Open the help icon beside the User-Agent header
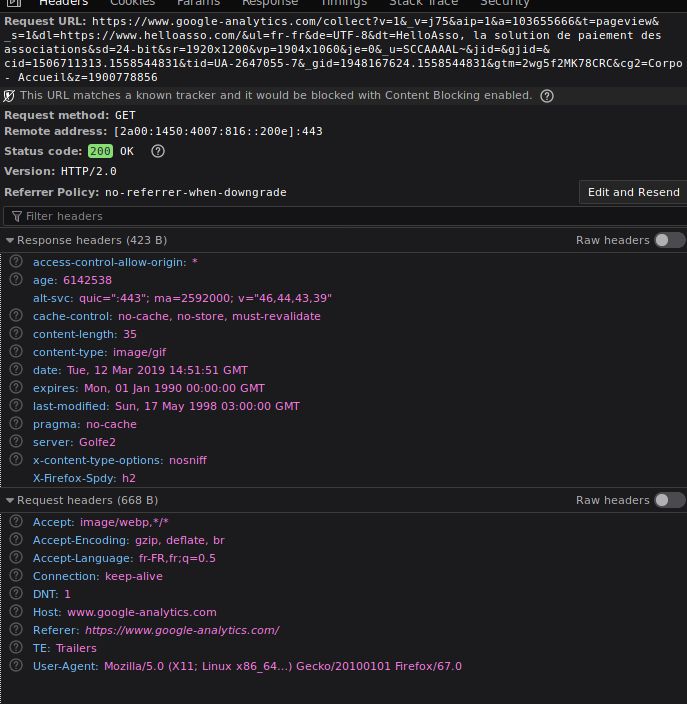This screenshot has width=687, height=704. click(16, 666)
